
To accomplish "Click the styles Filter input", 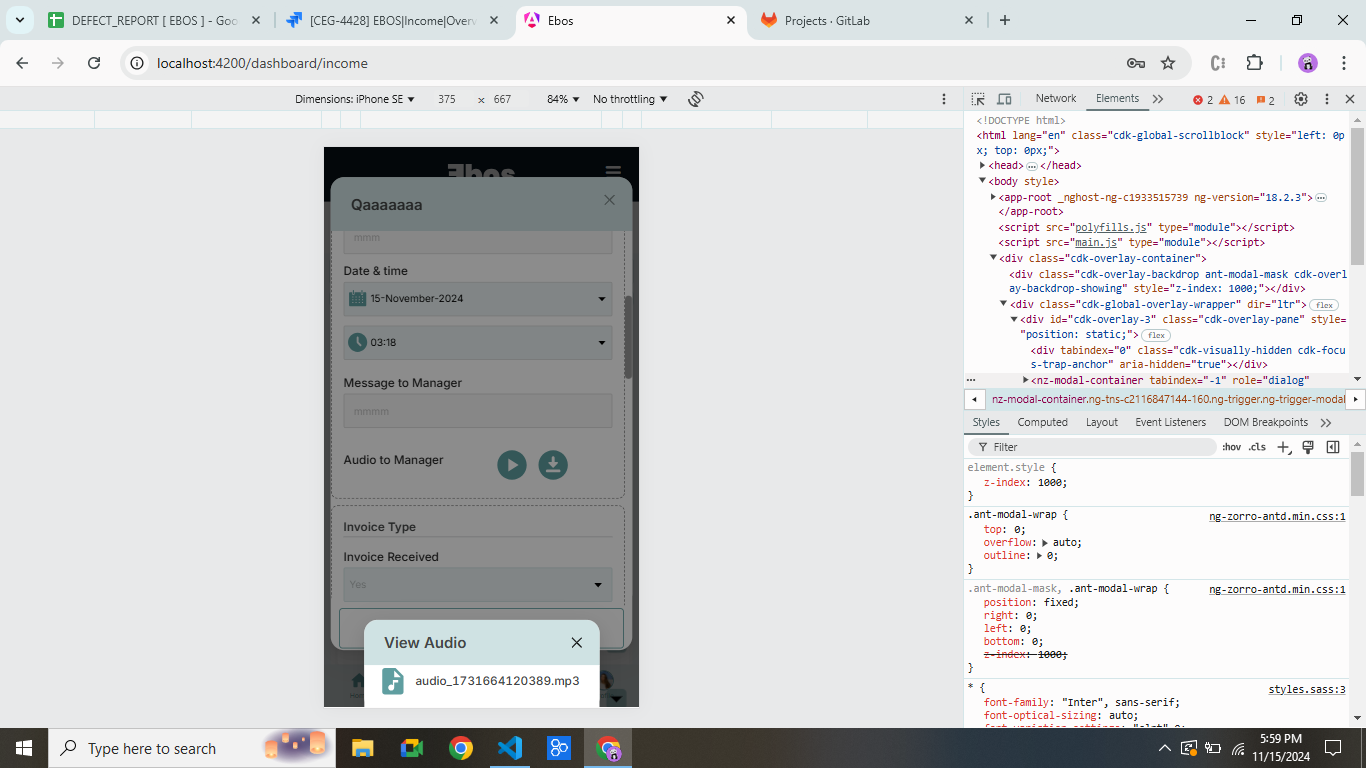I will tap(1092, 447).
